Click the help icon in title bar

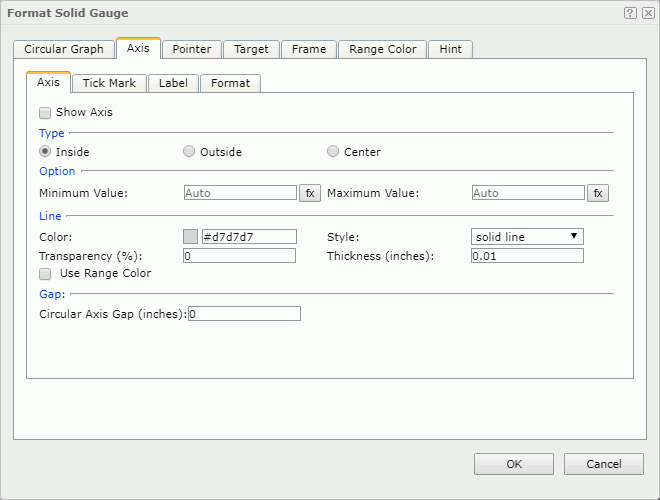coord(630,13)
